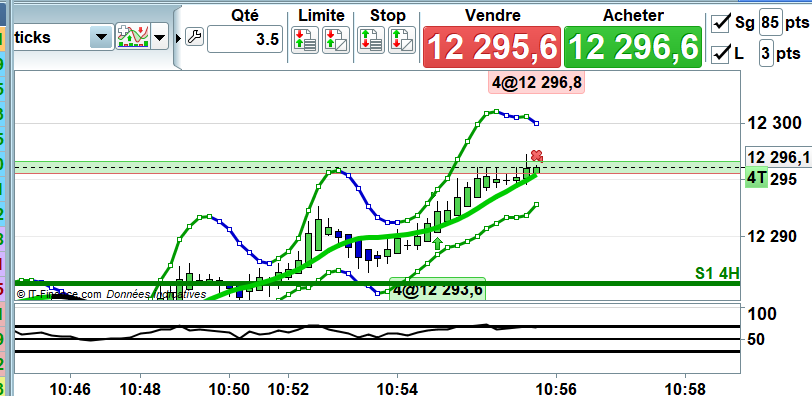Click the 12 290 price axis label

coord(773,237)
